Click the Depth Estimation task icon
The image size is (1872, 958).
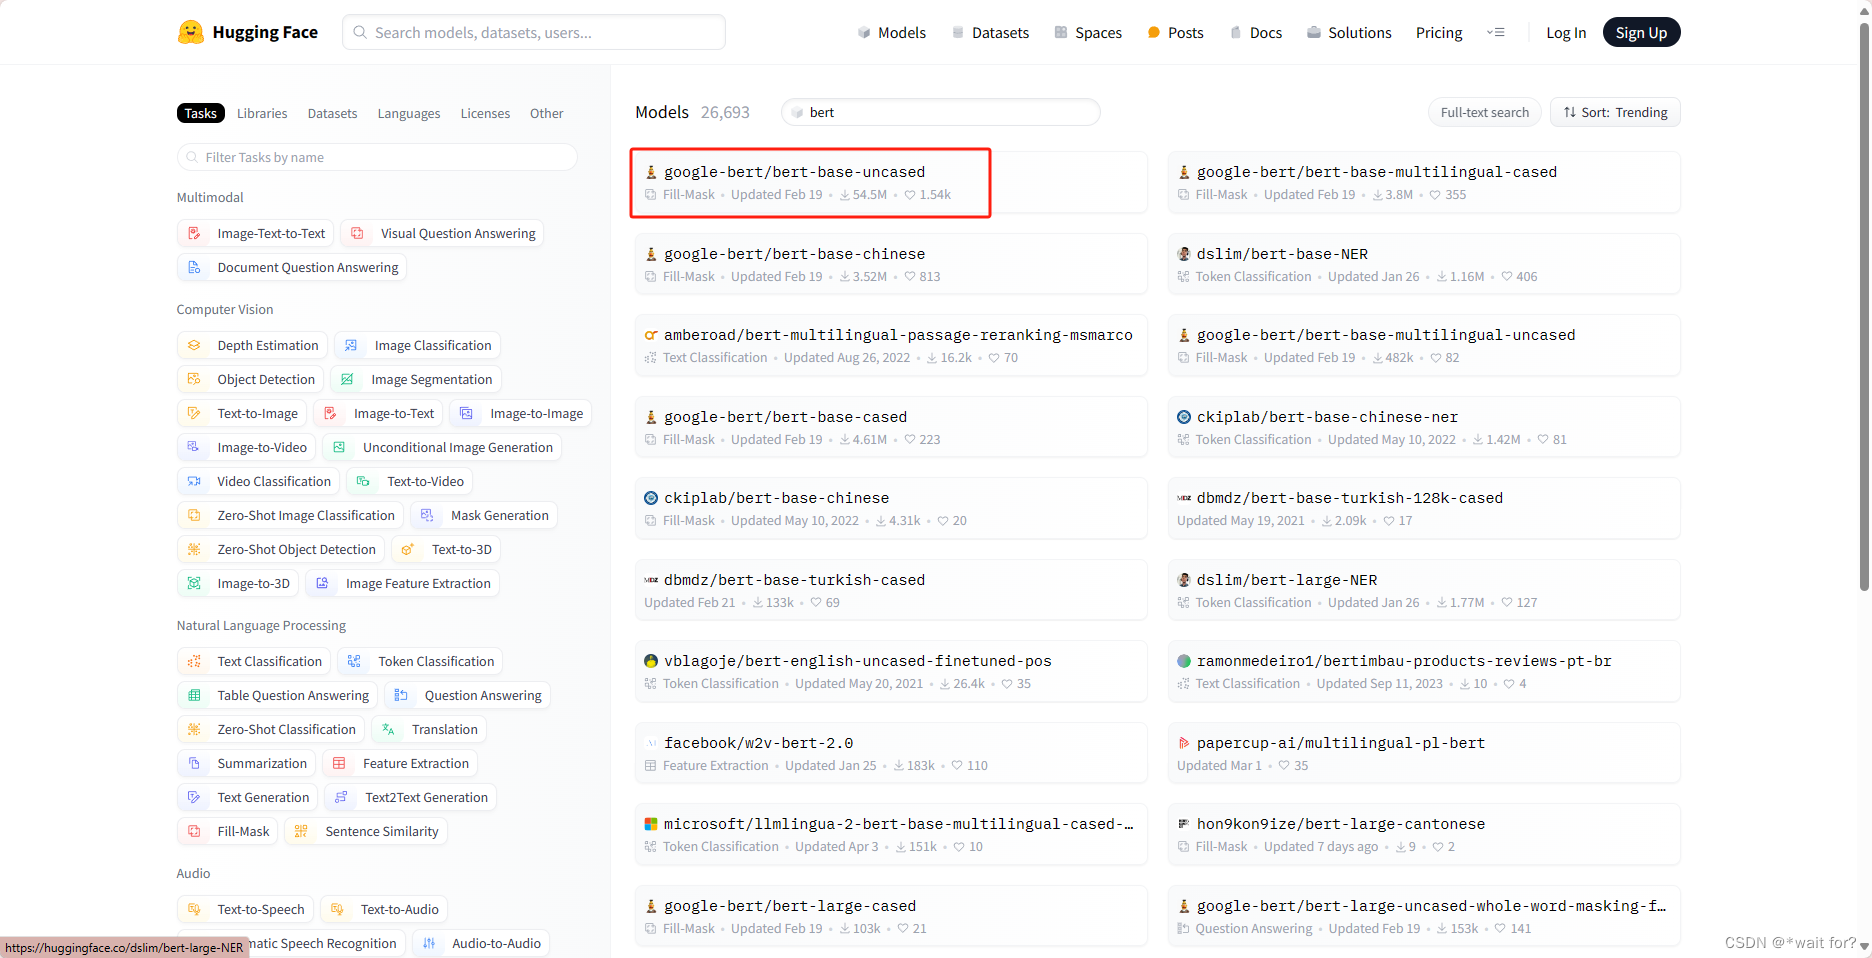click(x=195, y=345)
